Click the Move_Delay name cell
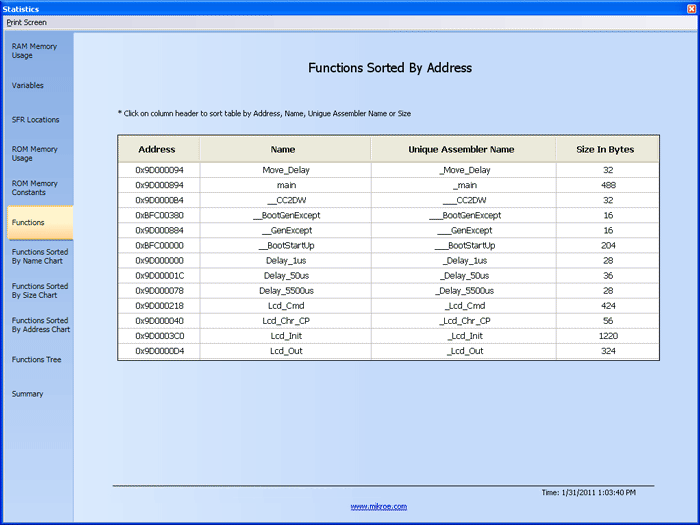Screen dimensions: 700x525 click(286, 170)
